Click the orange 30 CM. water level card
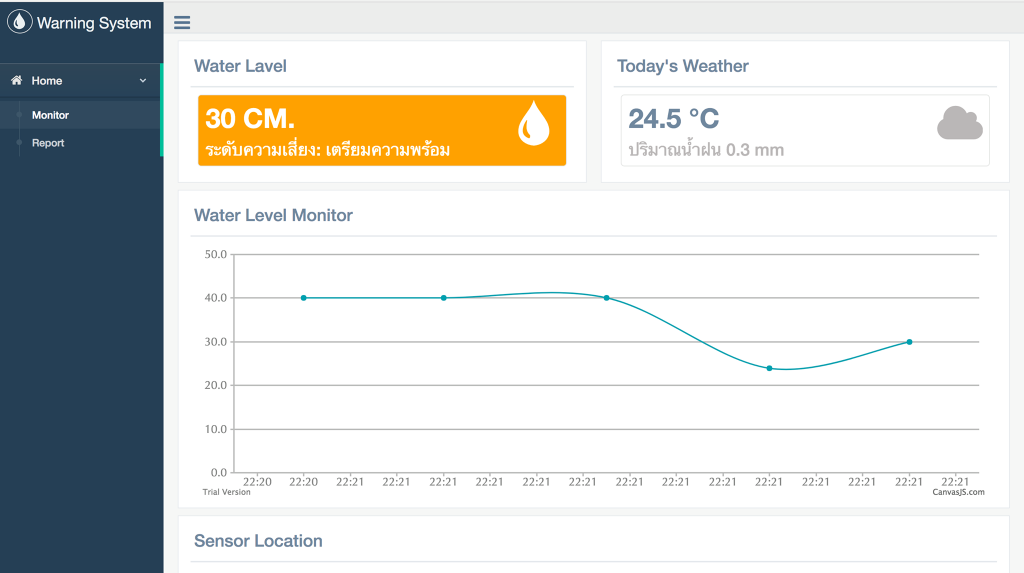This screenshot has height=573, width=1024. coord(382,130)
